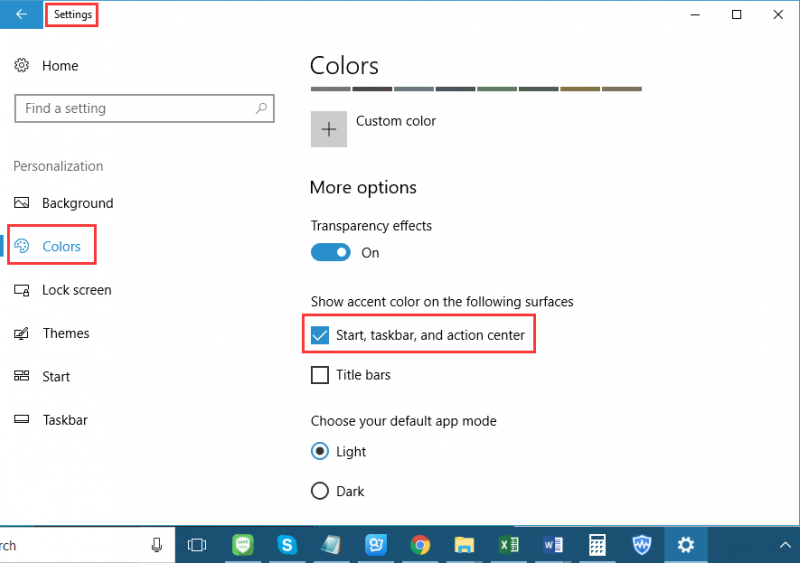Viewport: 800px width, 563px height.
Task: Uncheck Start, taskbar, and action center
Action: click(320, 335)
